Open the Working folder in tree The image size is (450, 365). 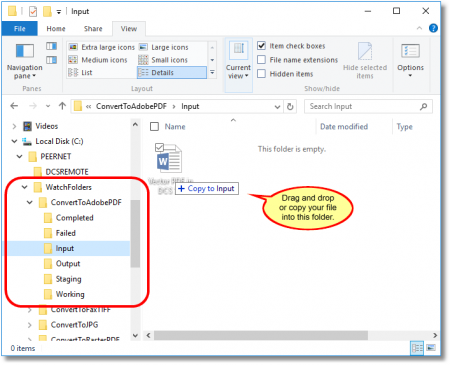(x=70, y=294)
